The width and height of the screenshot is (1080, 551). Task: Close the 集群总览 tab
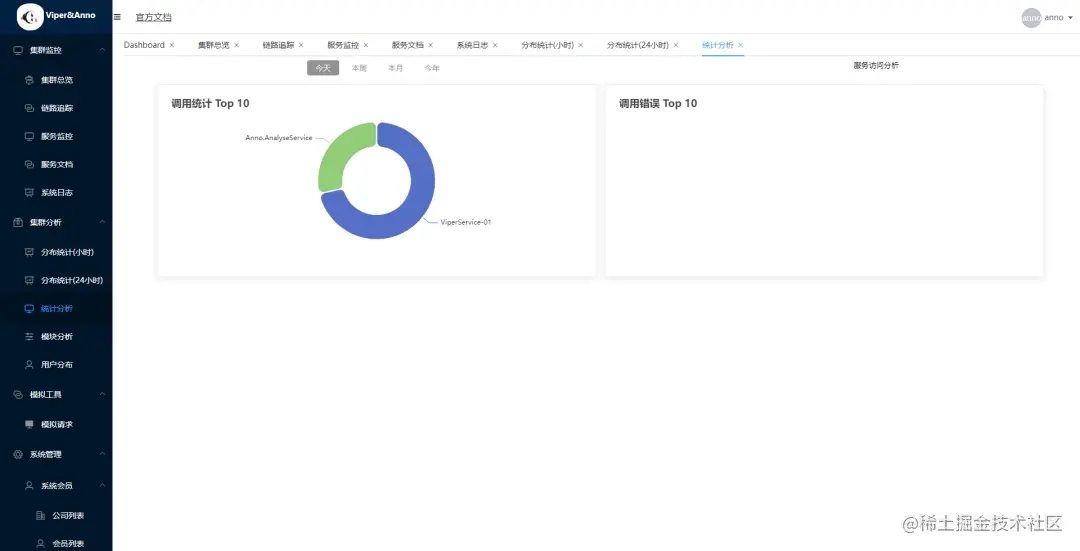236,45
